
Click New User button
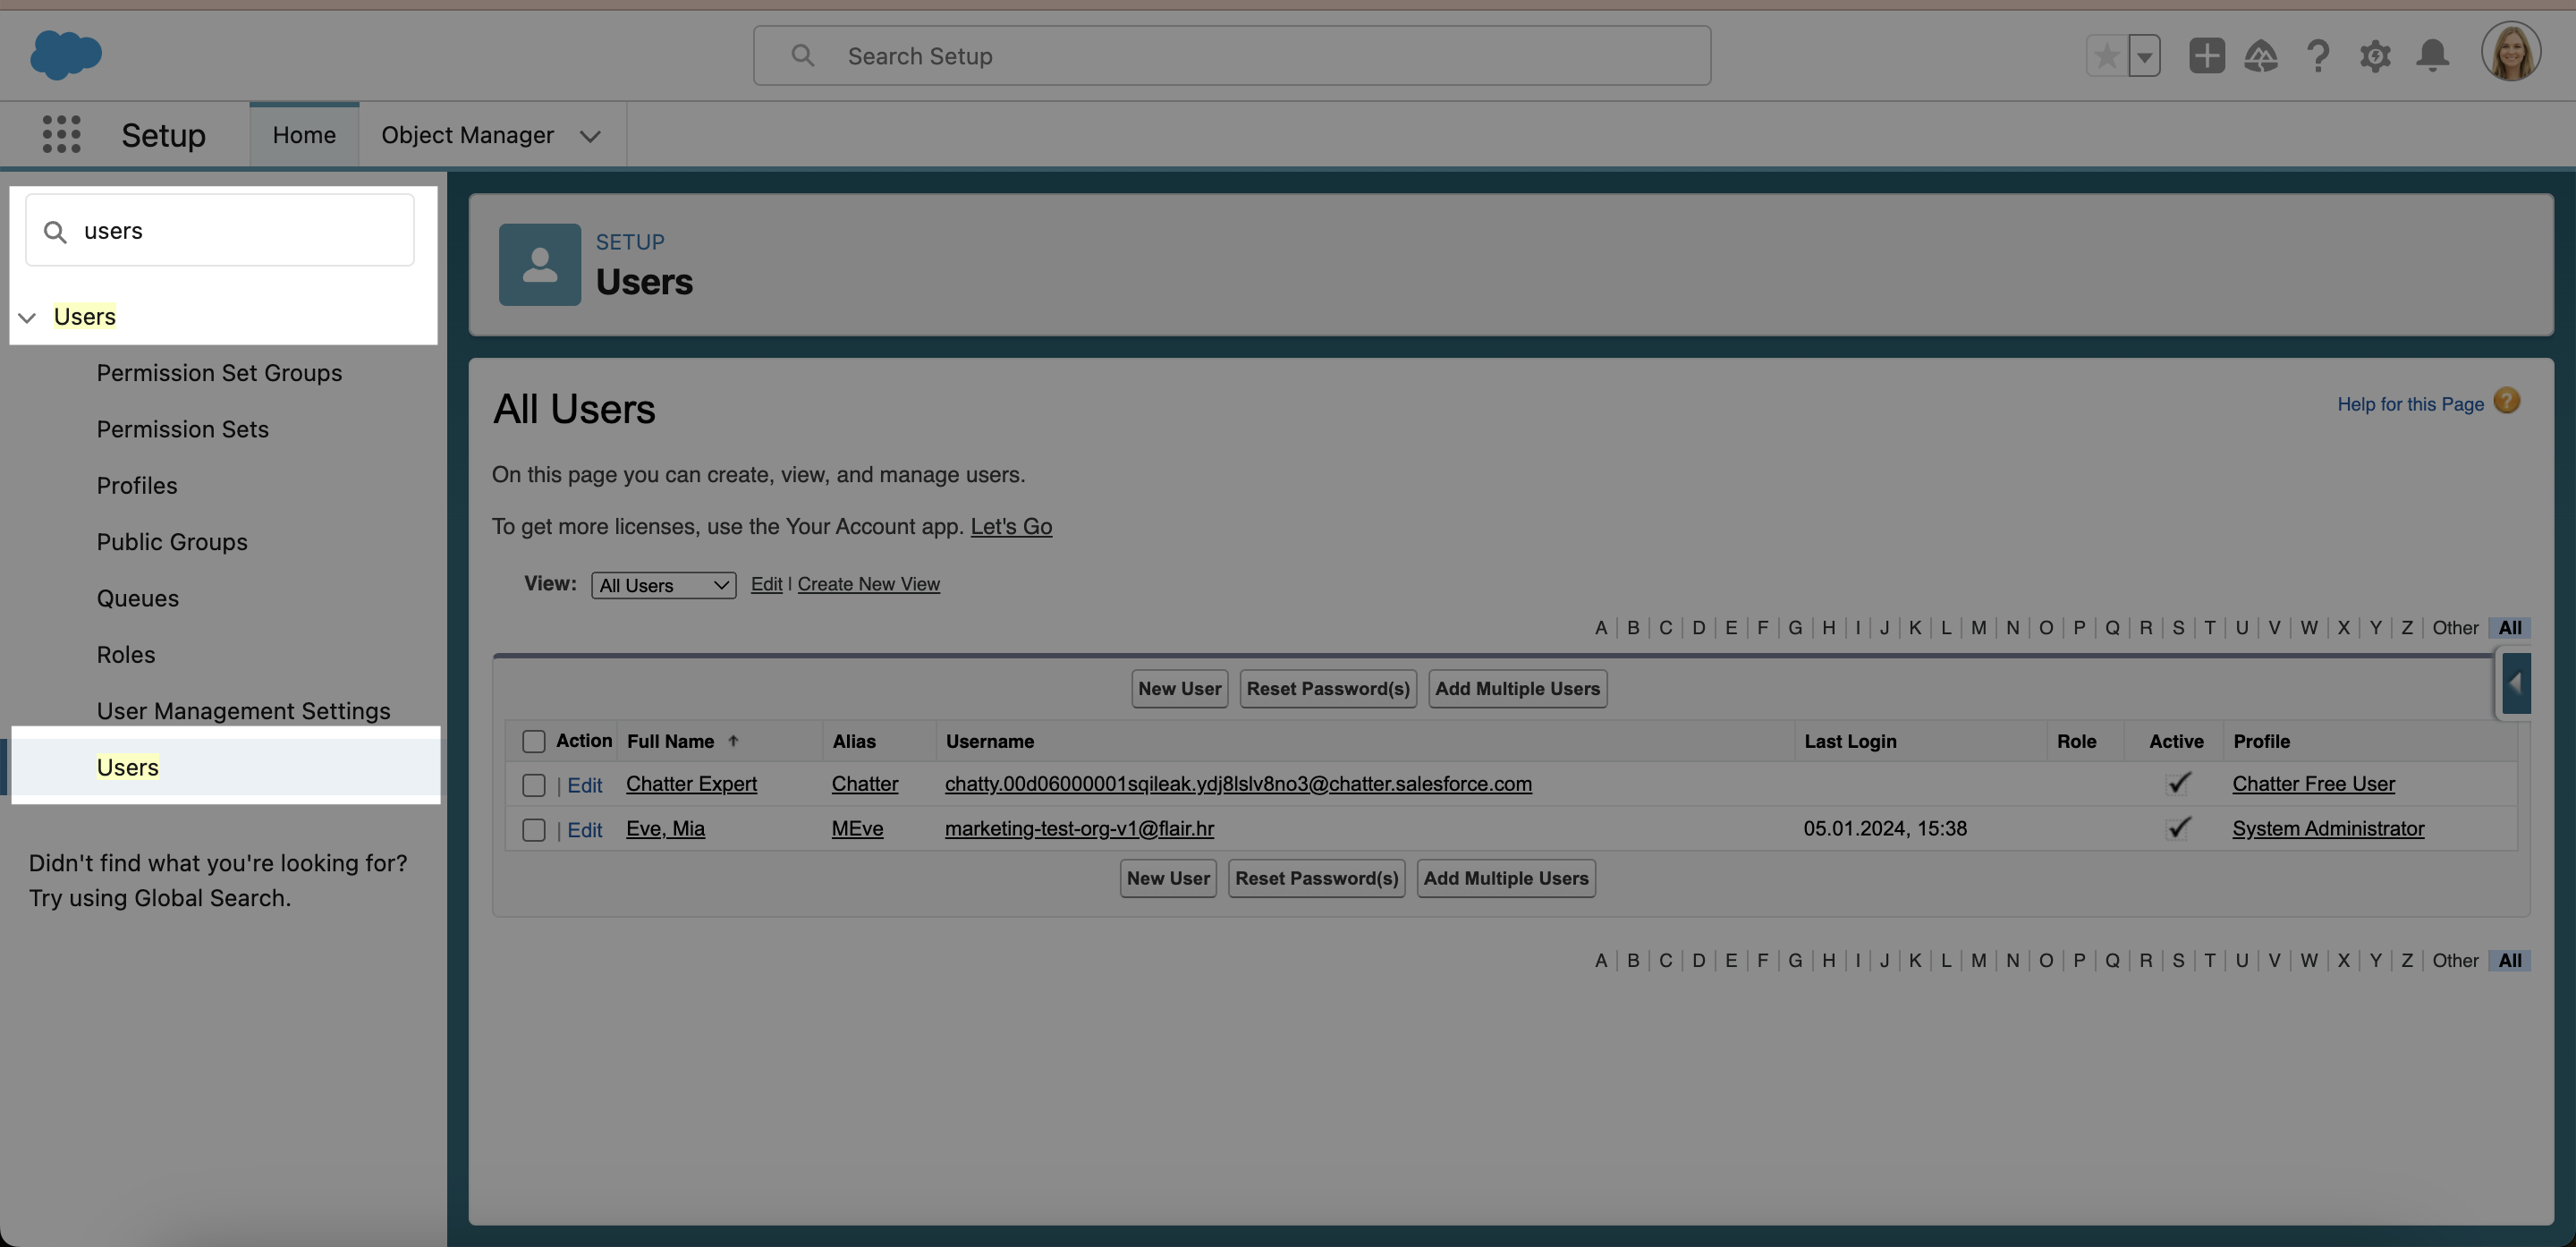pyautogui.click(x=1180, y=687)
